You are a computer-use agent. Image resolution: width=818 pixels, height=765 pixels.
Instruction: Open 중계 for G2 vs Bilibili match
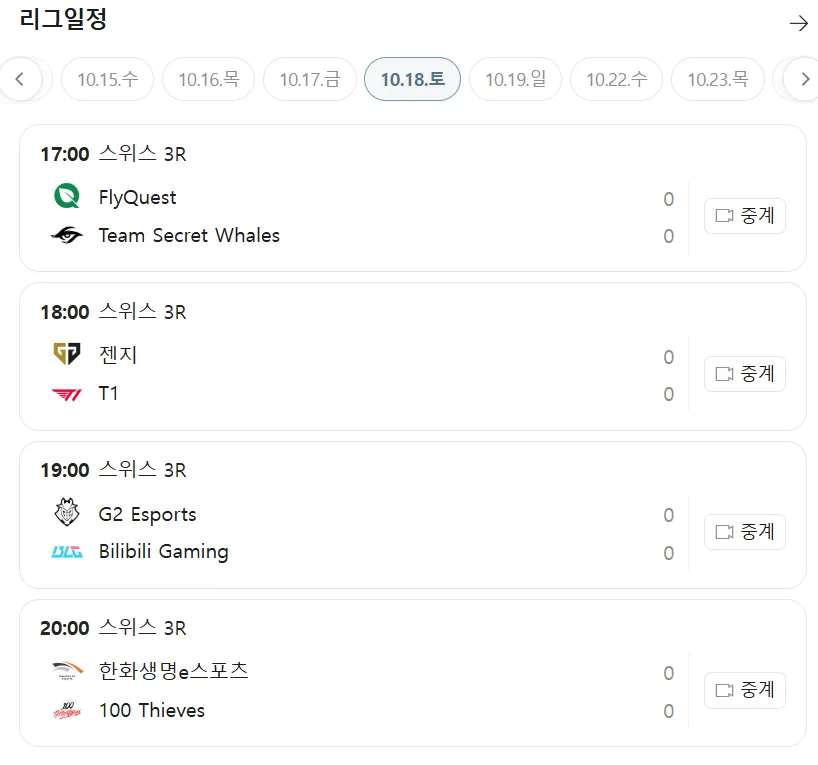coord(745,532)
